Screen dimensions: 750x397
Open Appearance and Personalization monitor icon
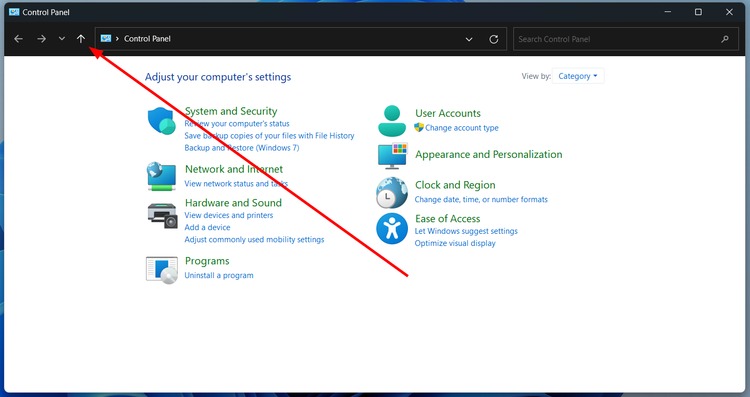pos(392,155)
